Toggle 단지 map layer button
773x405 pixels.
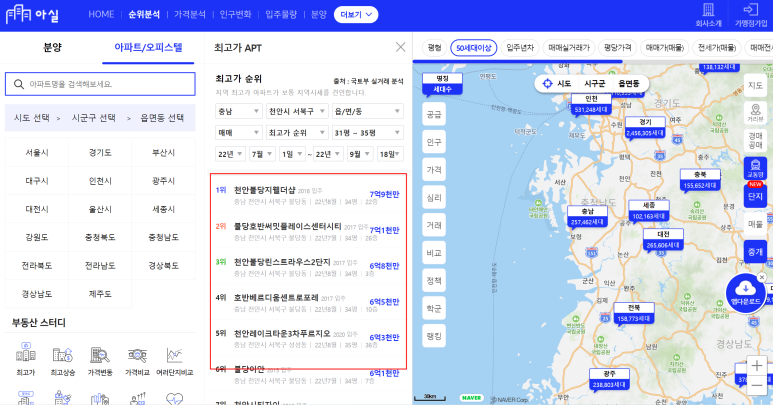(755, 196)
